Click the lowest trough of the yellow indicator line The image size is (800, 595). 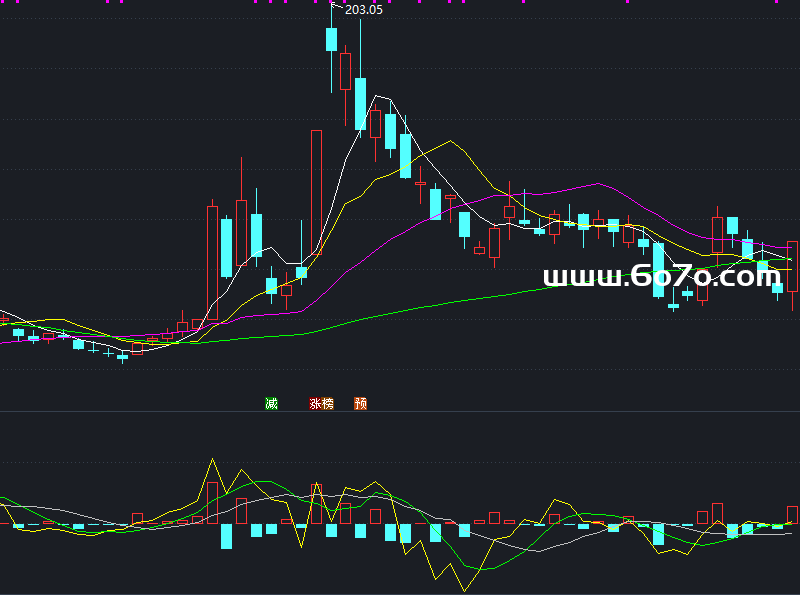pyautogui.click(x=463, y=590)
